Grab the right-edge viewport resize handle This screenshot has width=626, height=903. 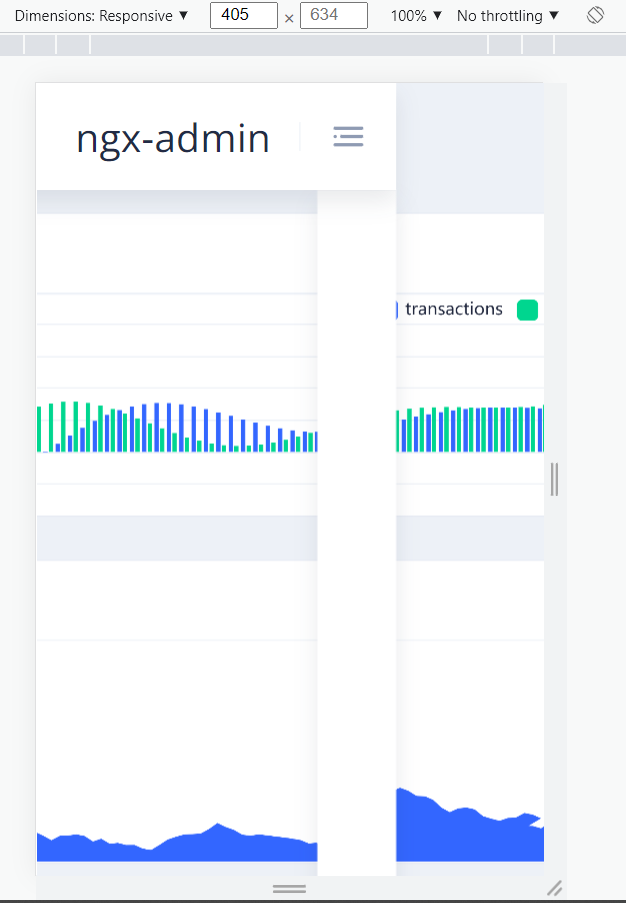[x=555, y=479]
